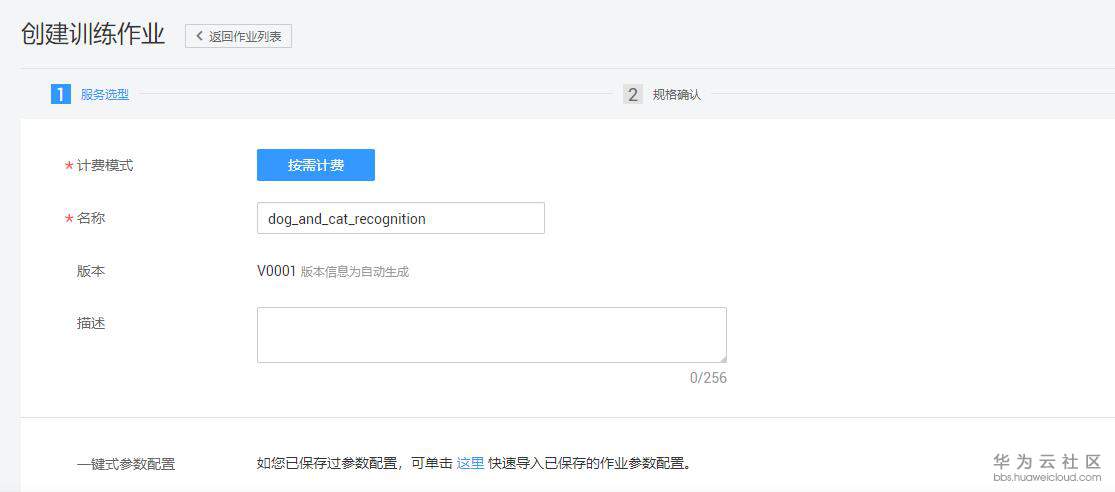Click inside the empty 描述 text area
This screenshot has width=1115, height=492.
tap(491, 334)
